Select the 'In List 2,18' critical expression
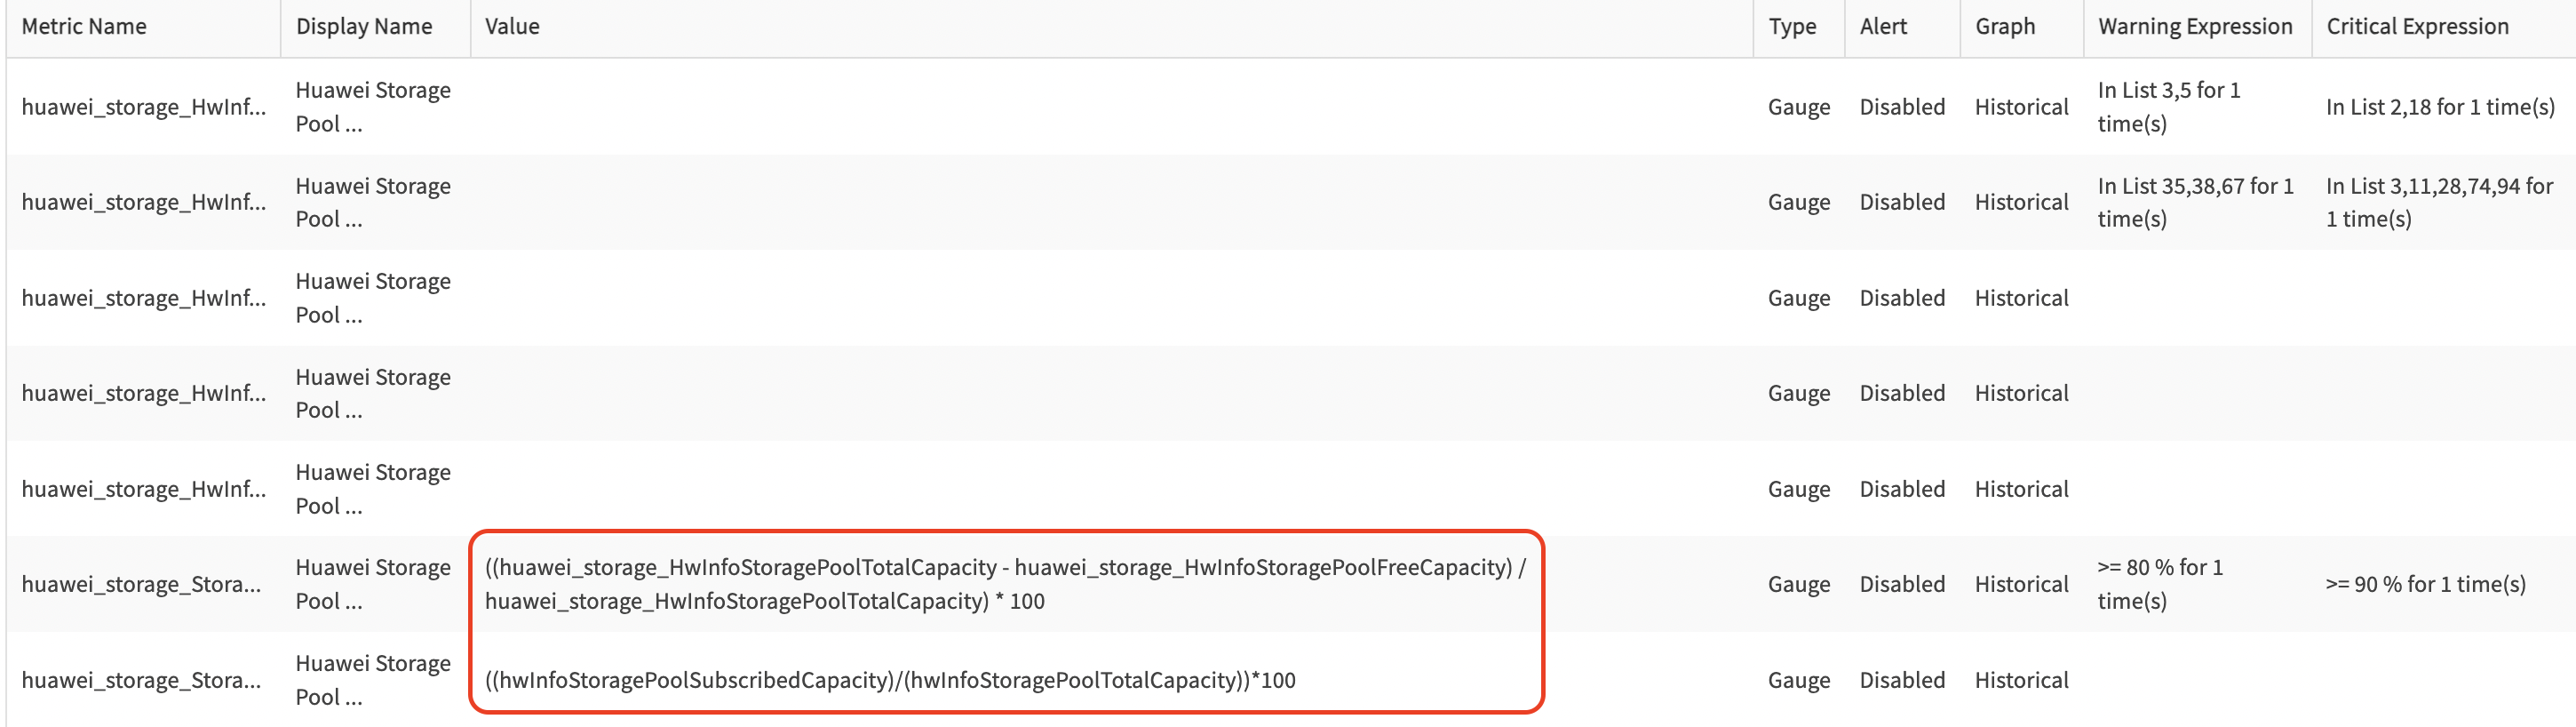This screenshot has width=2576, height=727. (2440, 107)
